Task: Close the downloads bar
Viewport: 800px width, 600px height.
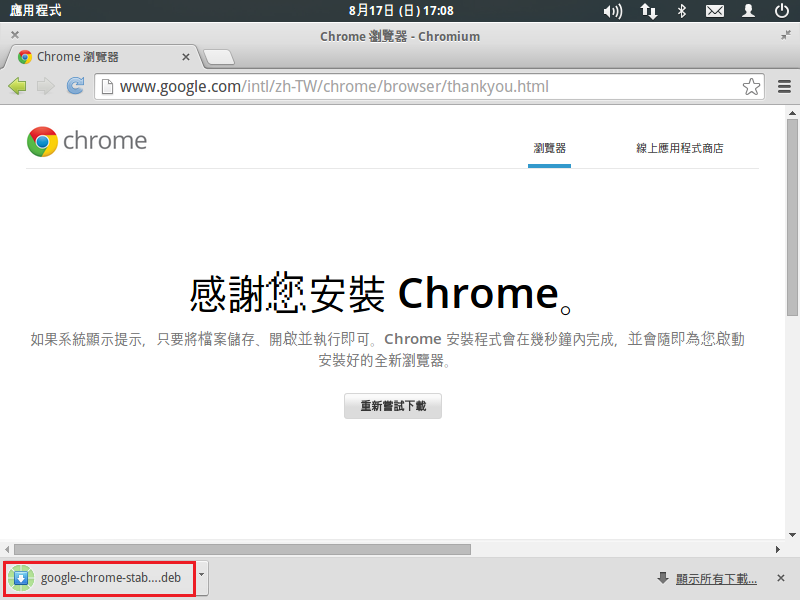Action: point(781,578)
